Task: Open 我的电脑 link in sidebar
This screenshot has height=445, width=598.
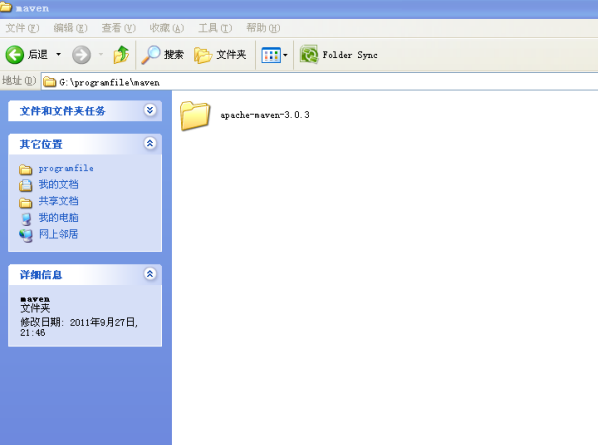Action: [58, 218]
